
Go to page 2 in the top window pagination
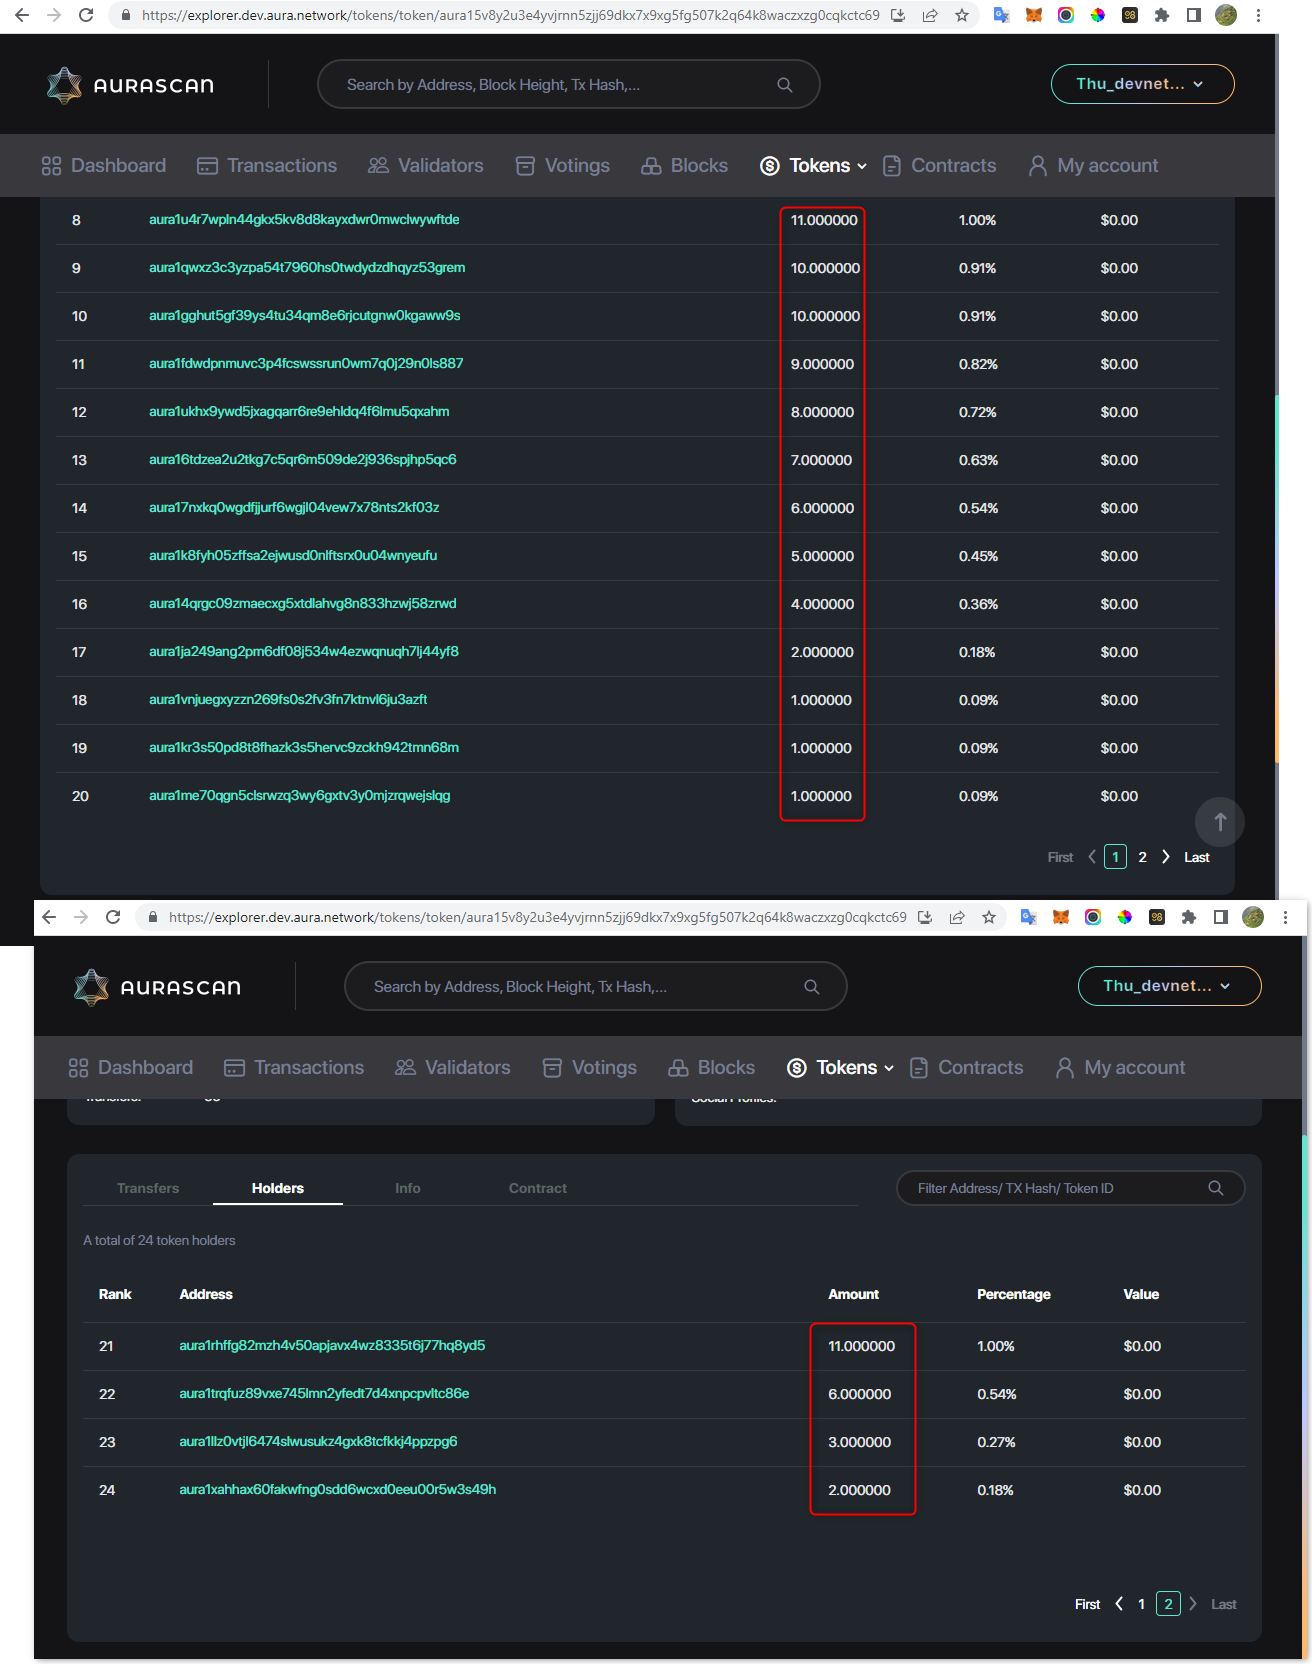1143,857
